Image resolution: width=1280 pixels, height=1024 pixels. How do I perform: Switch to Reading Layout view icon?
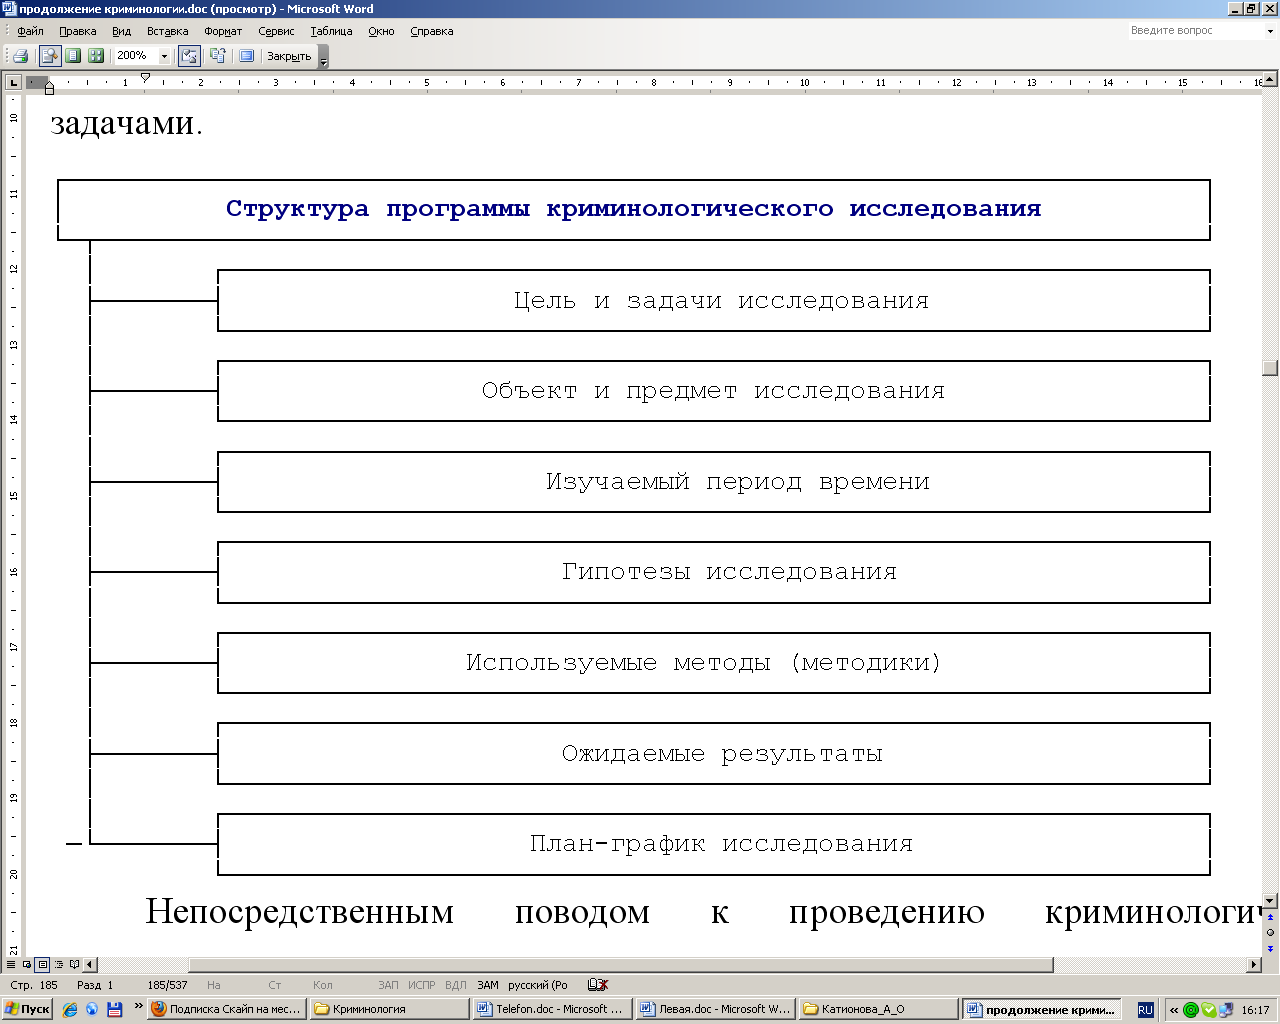click(x=75, y=965)
